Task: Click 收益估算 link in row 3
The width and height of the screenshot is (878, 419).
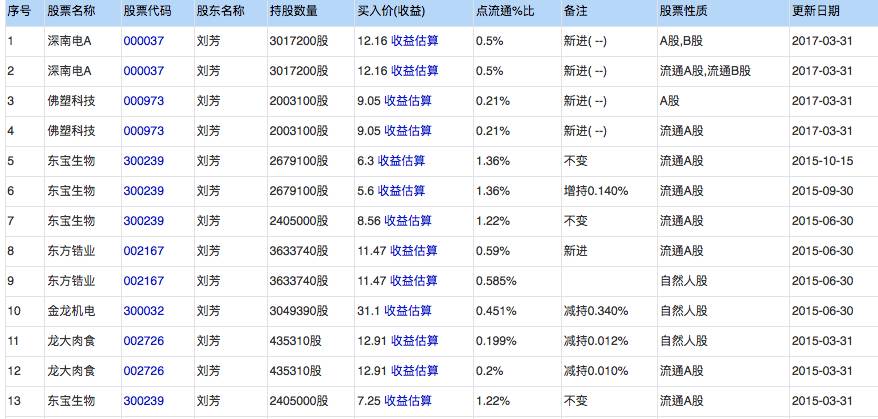Action: 408,101
